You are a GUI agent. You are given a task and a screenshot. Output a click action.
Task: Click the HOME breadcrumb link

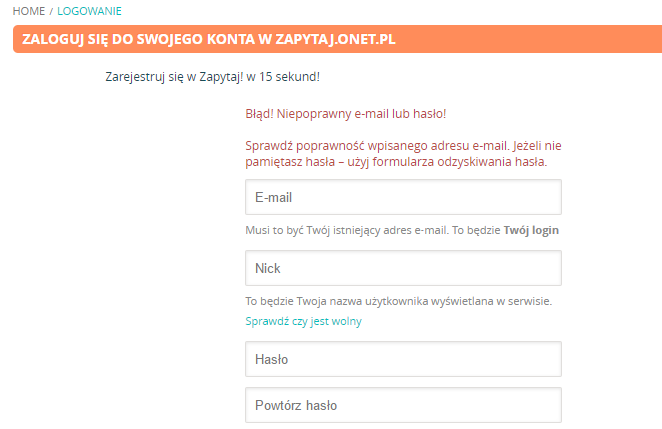pos(28,10)
